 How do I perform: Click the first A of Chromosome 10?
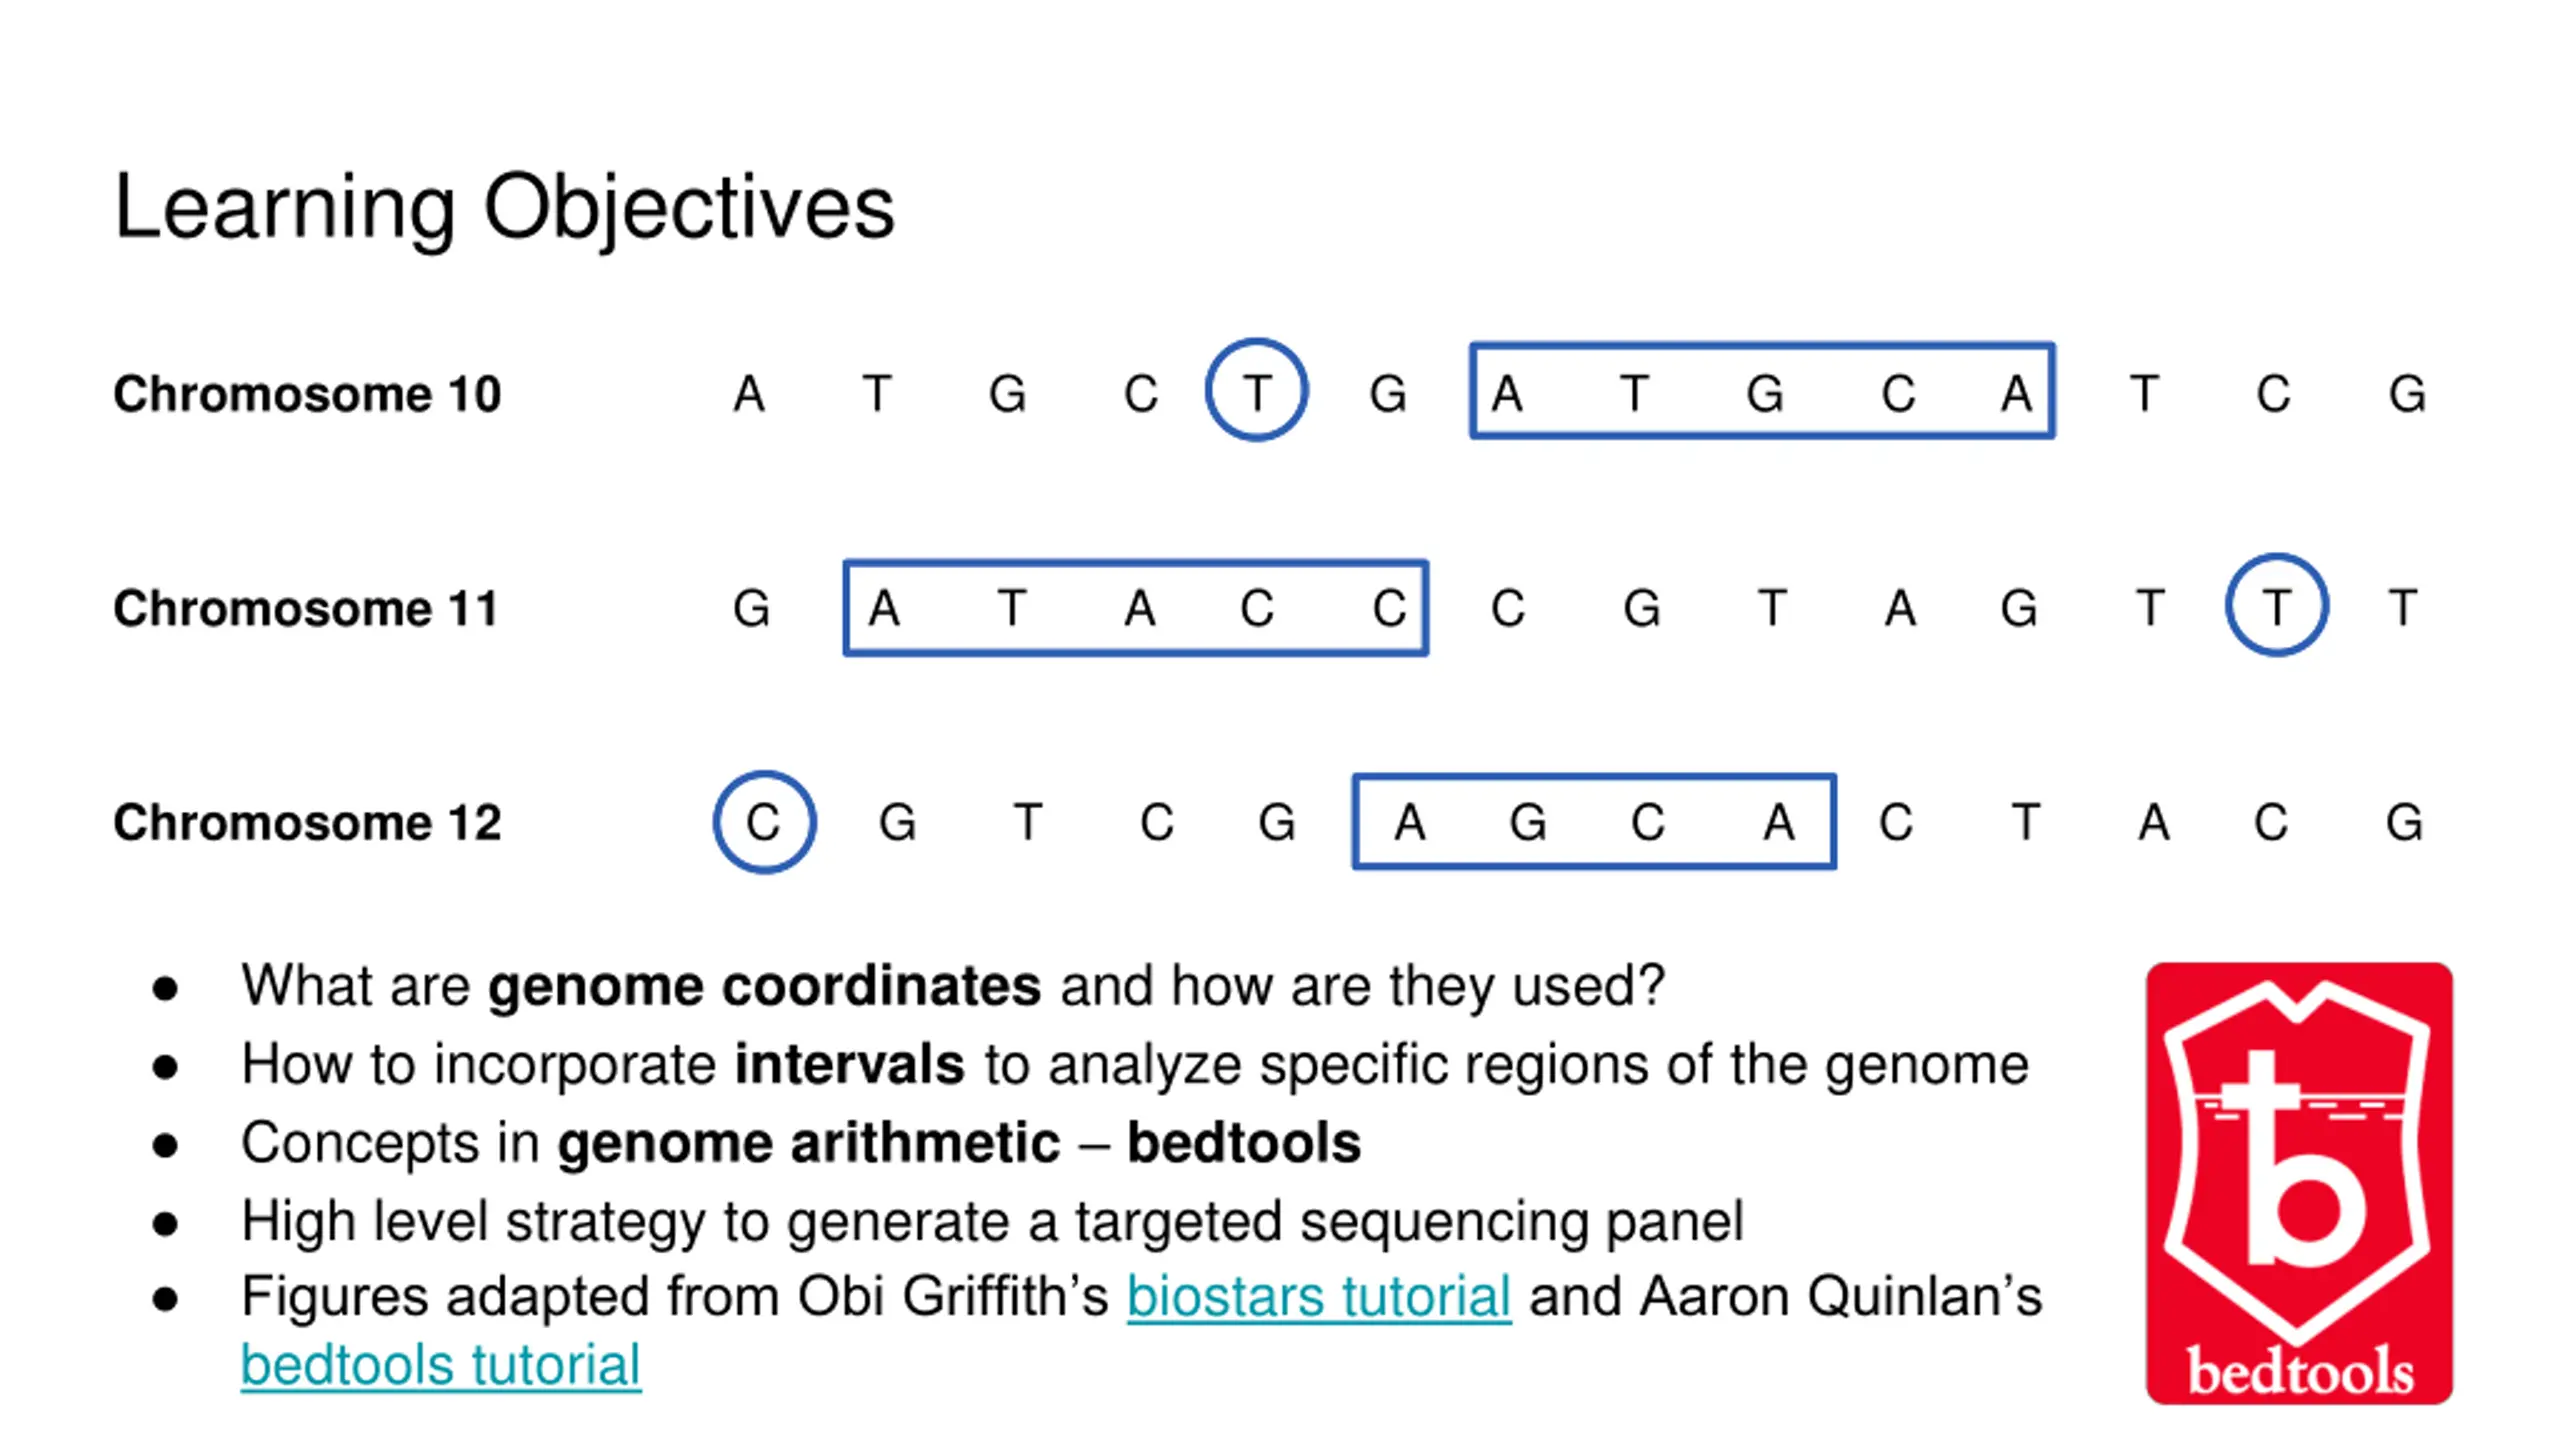(749, 394)
